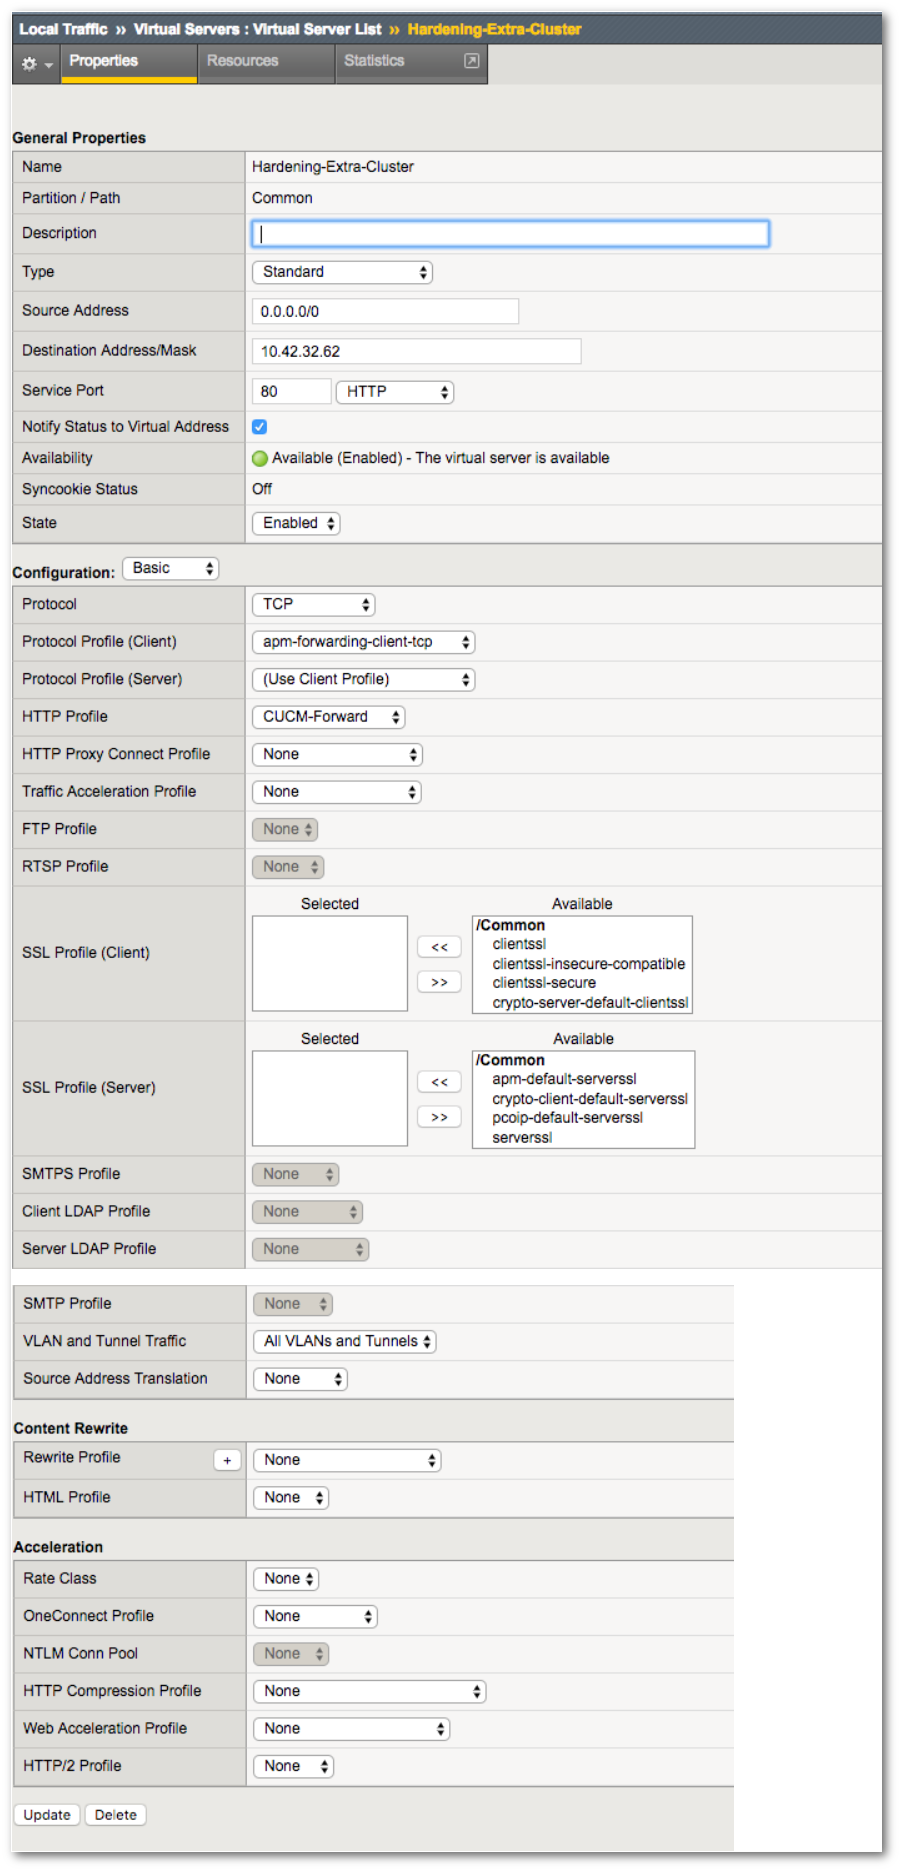
Task: Switch to the Resources tab
Action: [266, 62]
